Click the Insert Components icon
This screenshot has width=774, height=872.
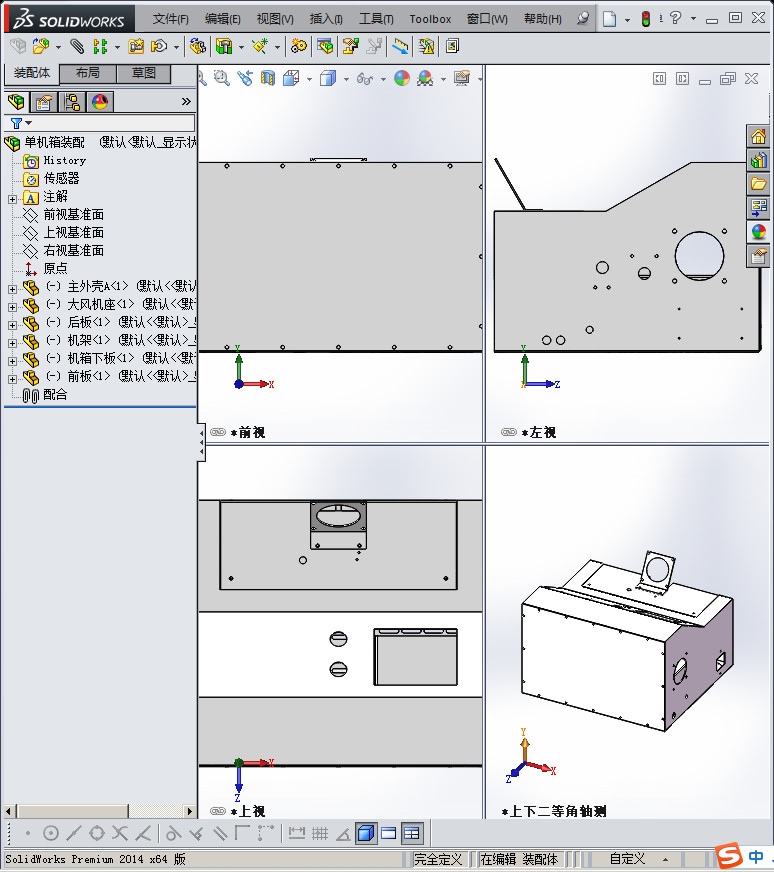(x=41, y=46)
